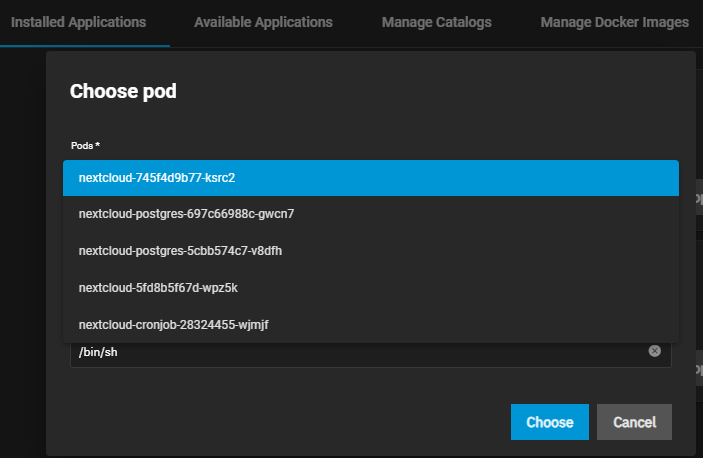The width and height of the screenshot is (703, 458).
Task: Go to the Manage Catalogs tab
Action: click(x=436, y=22)
